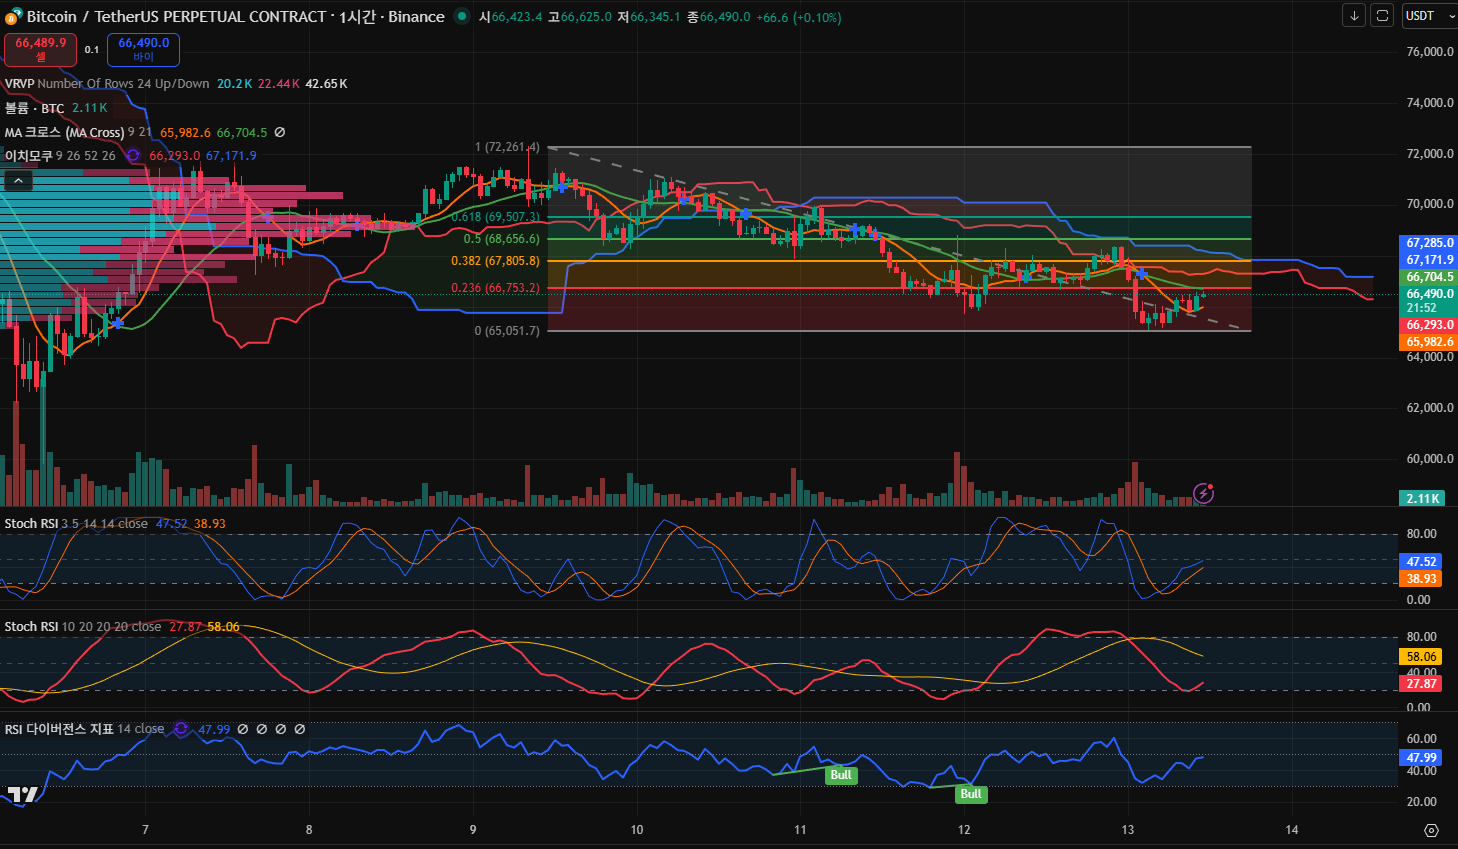
Task: Click the lightning bolt icon on the volume bars
Action: 1204,493
